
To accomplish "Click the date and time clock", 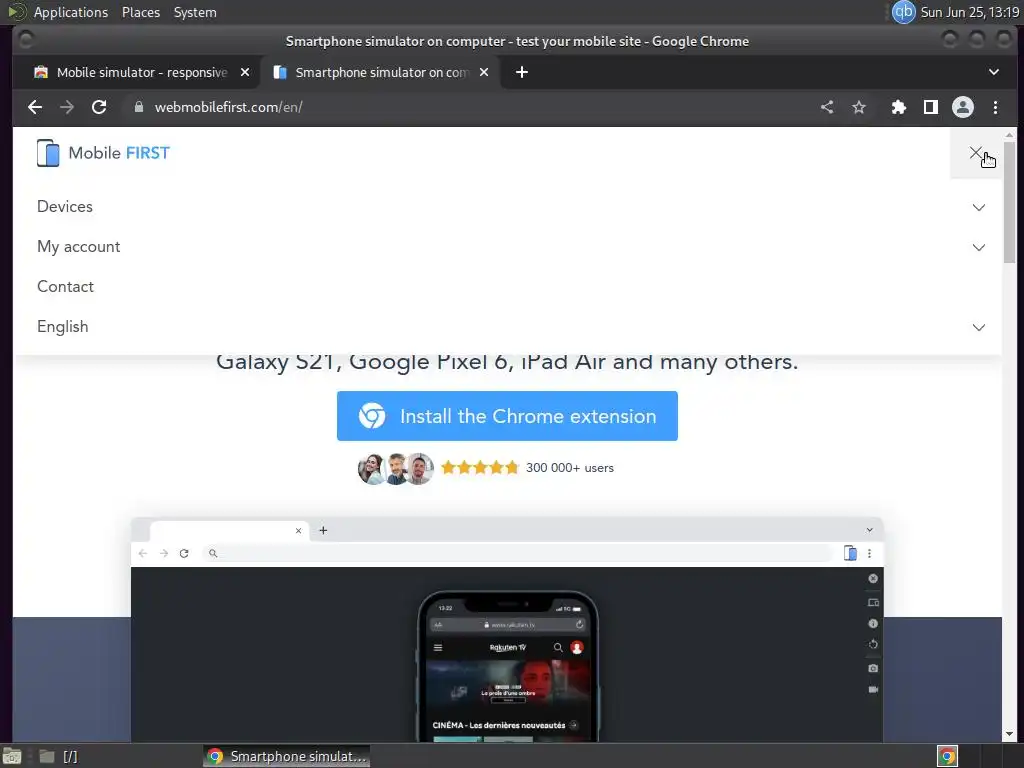I will (x=970, y=12).
